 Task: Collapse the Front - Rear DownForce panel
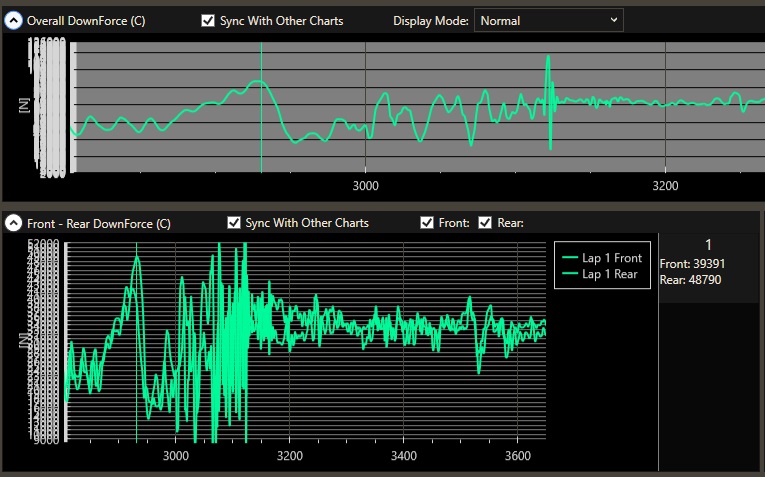13,223
